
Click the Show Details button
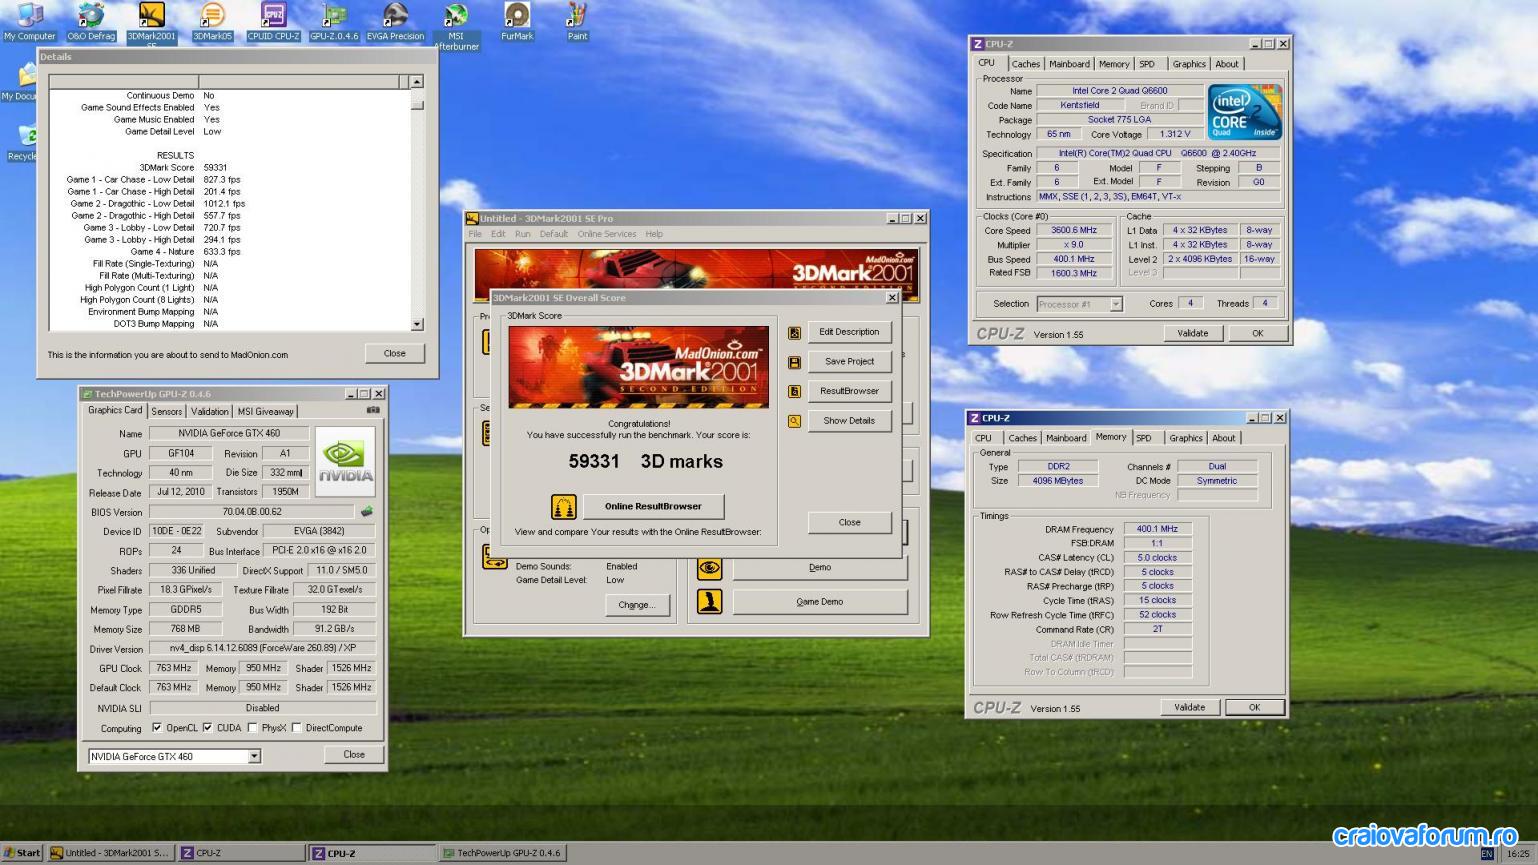pos(849,421)
